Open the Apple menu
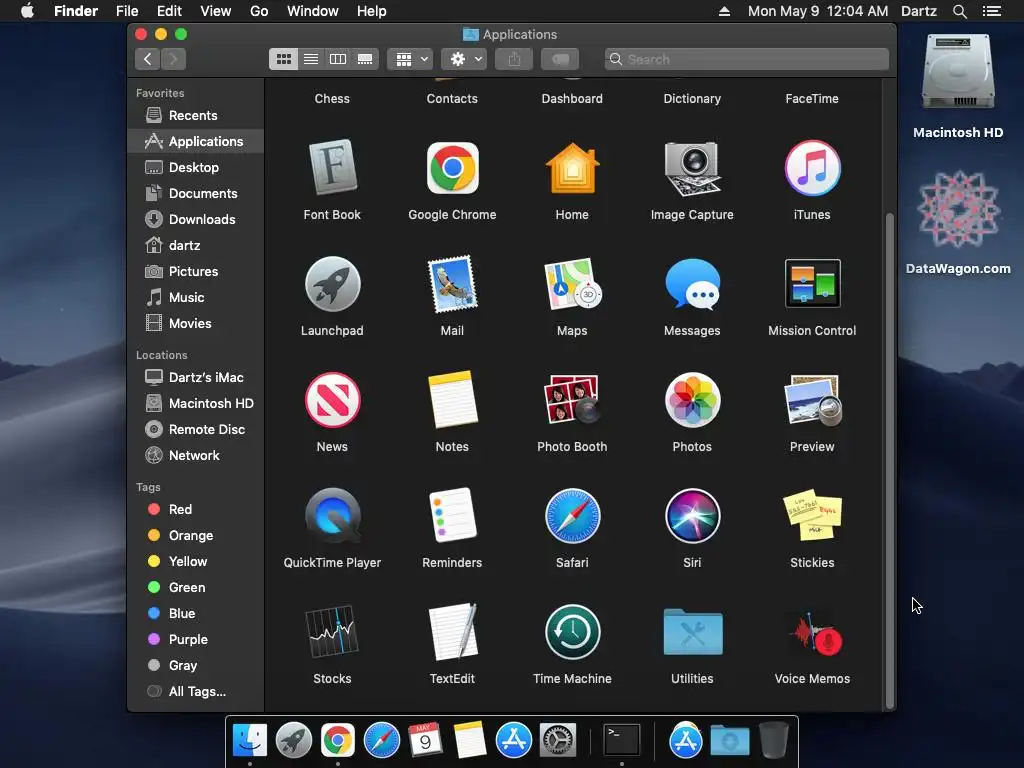The height and width of the screenshot is (768, 1024). click(27, 11)
